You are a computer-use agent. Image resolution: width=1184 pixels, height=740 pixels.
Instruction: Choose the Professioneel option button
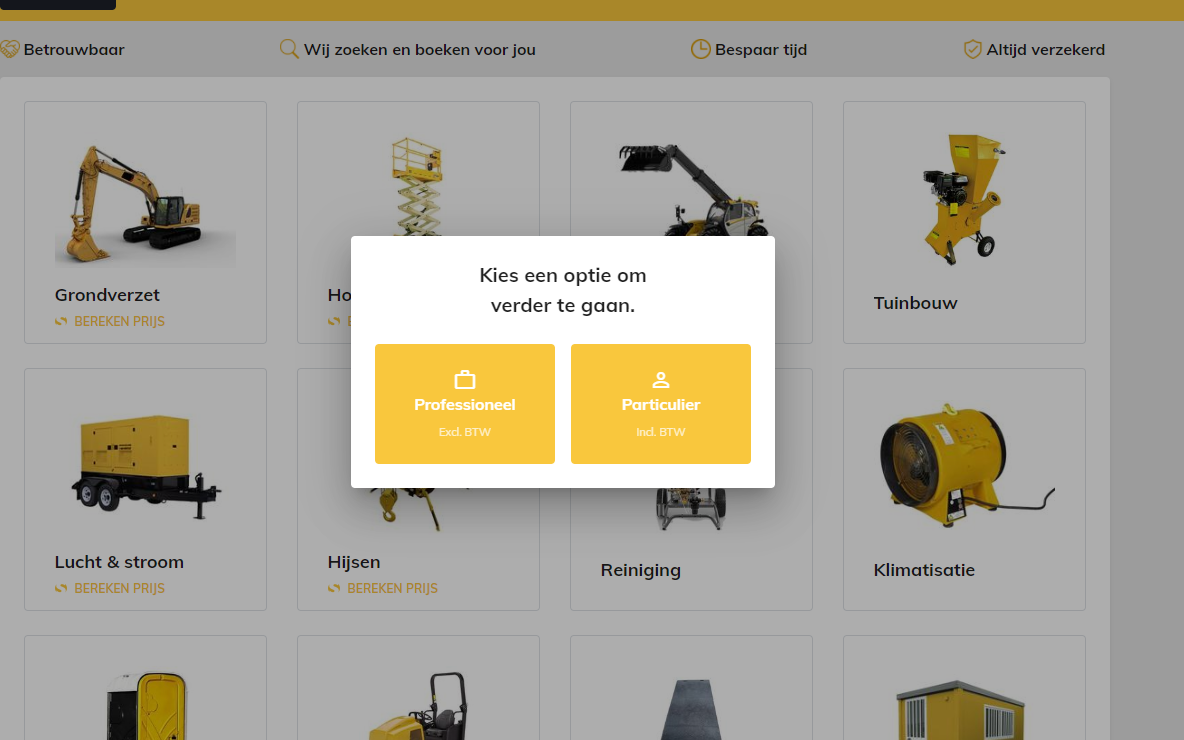(x=464, y=404)
